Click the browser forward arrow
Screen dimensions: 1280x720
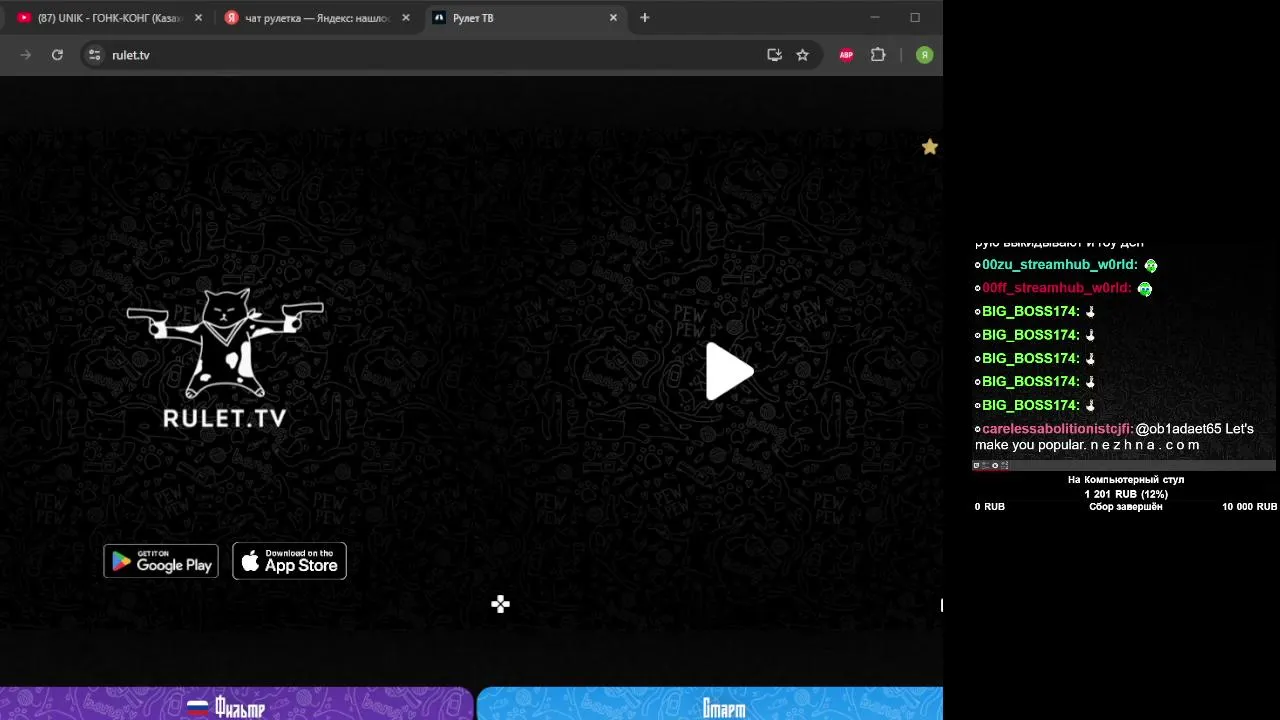pyautogui.click(x=26, y=55)
